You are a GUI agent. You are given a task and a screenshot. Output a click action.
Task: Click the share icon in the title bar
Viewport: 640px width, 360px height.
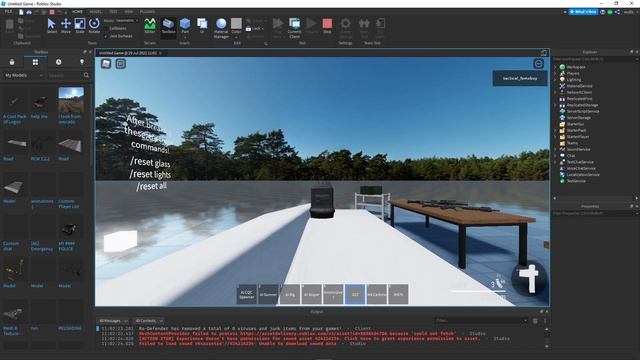(618, 12)
